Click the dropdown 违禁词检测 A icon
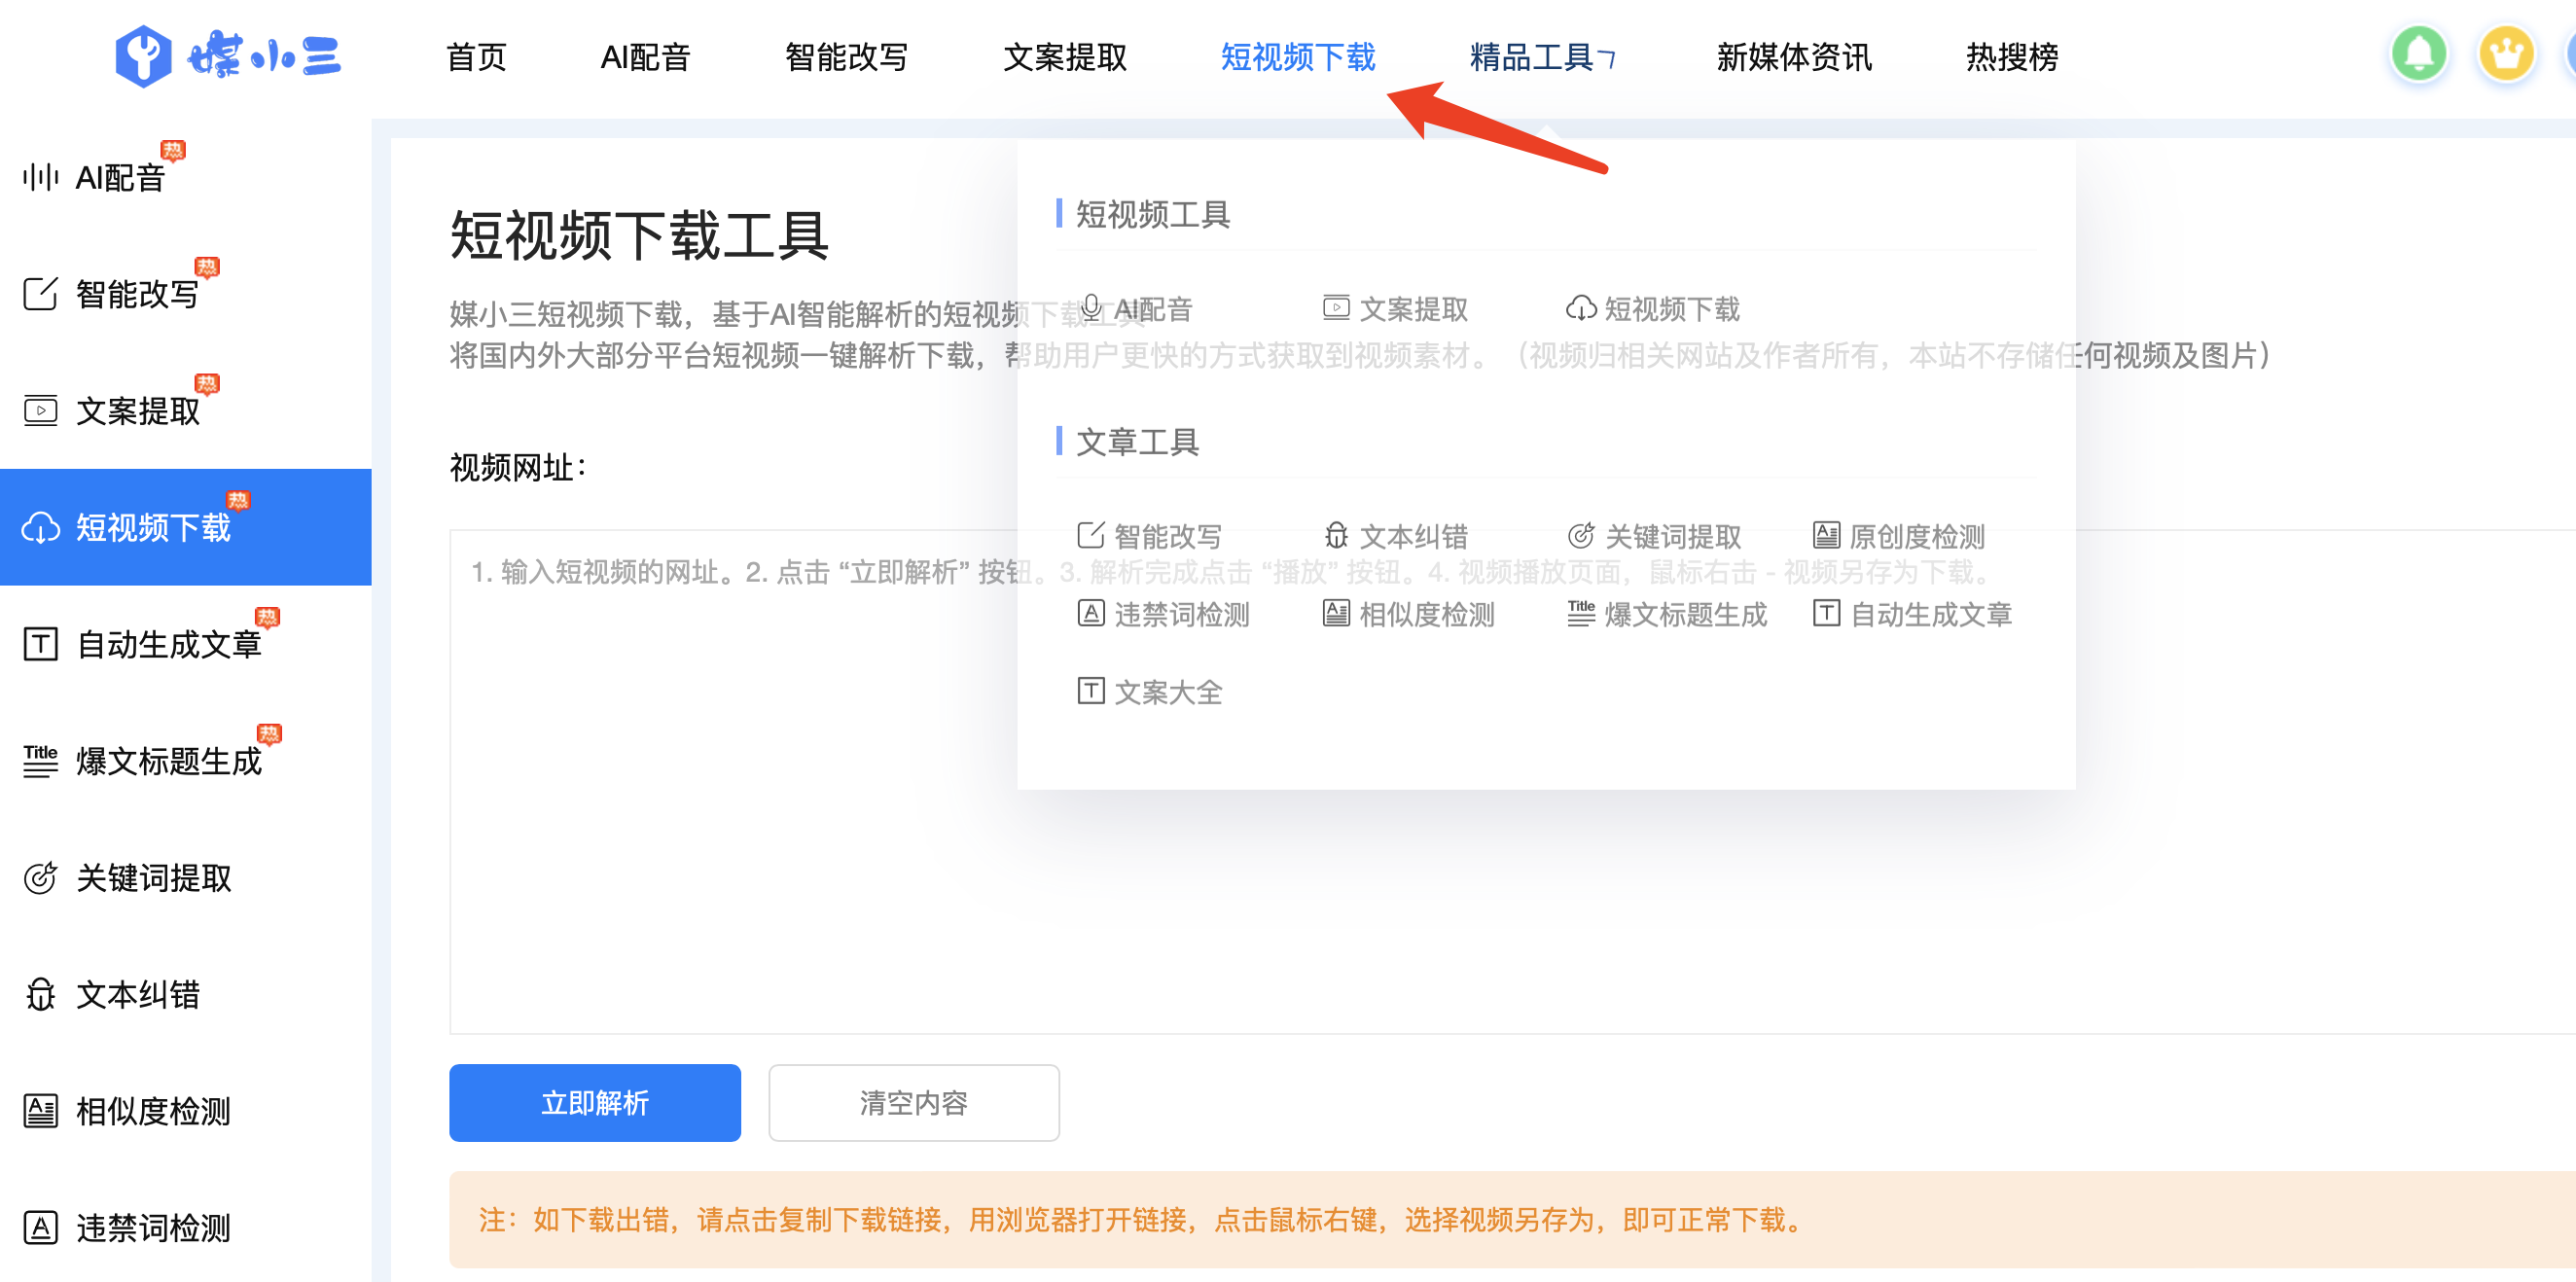The image size is (2576, 1282). click(x=1091, y=613)
